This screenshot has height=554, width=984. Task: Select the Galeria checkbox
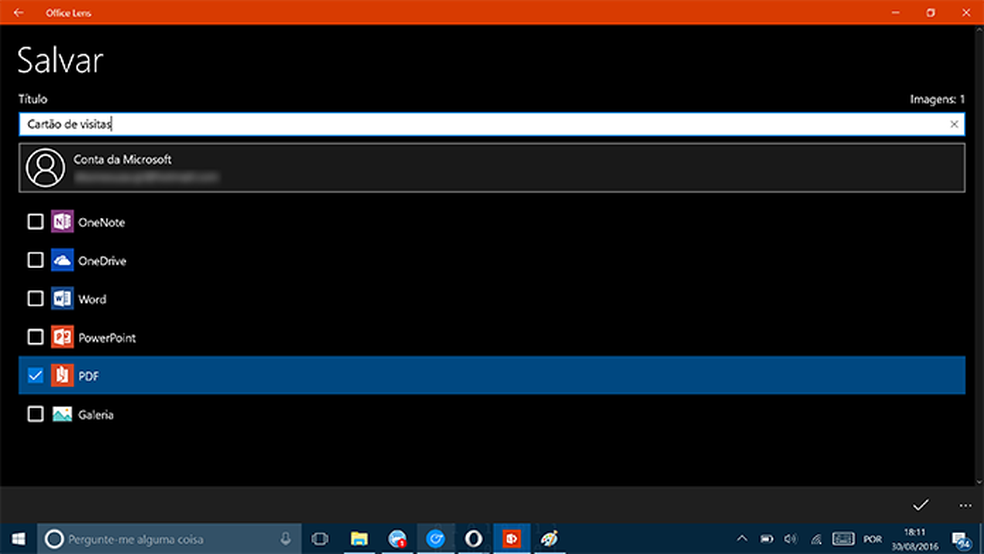pyautogui.click(x=35, y=414)
